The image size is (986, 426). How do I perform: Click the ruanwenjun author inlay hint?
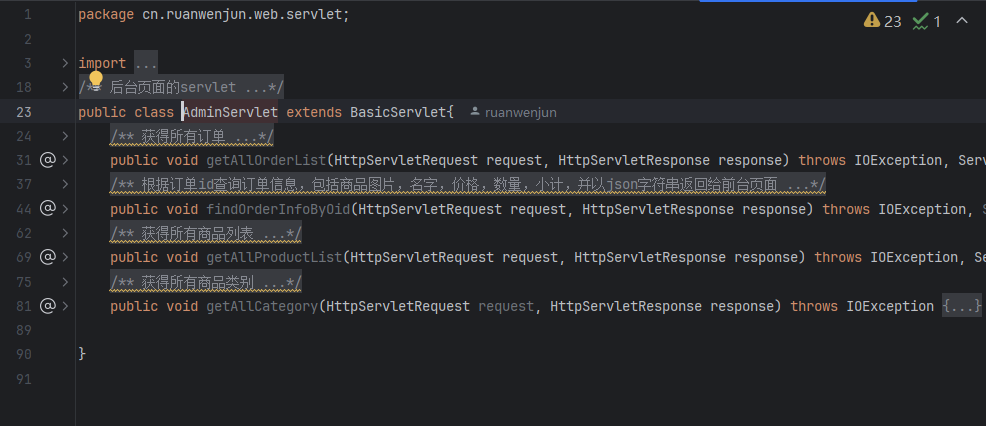click(x=520, y=113)
